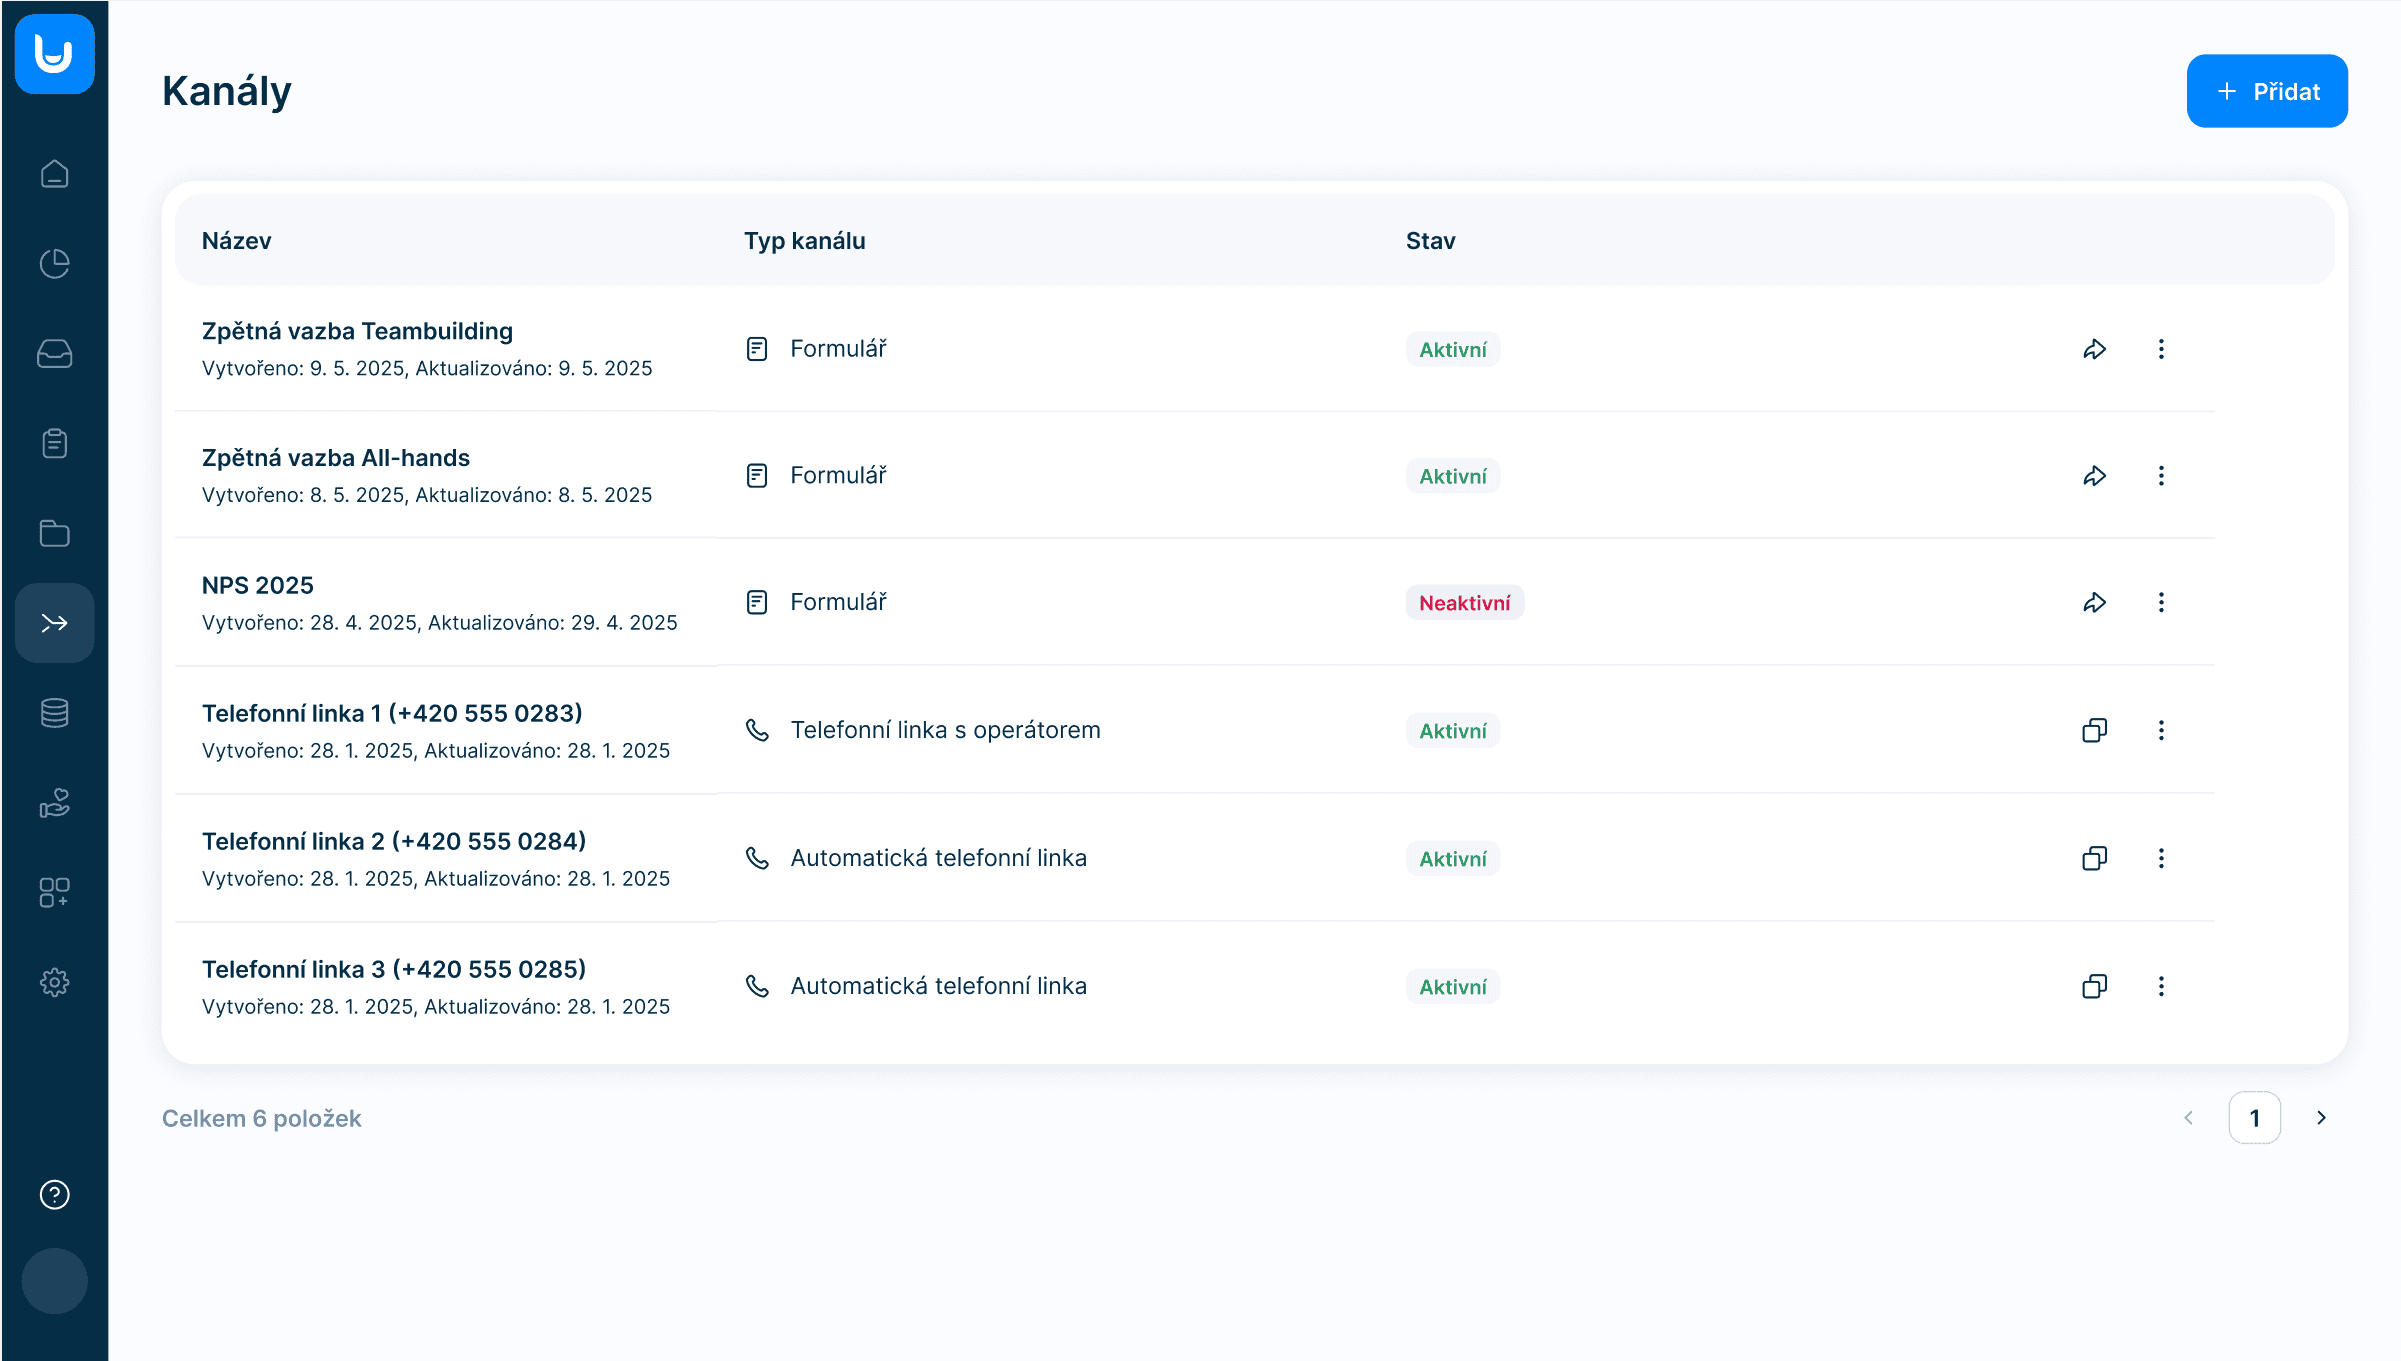Open the settings gear icon in sidebar
2401x1361 pixels.
pos(54,982)
